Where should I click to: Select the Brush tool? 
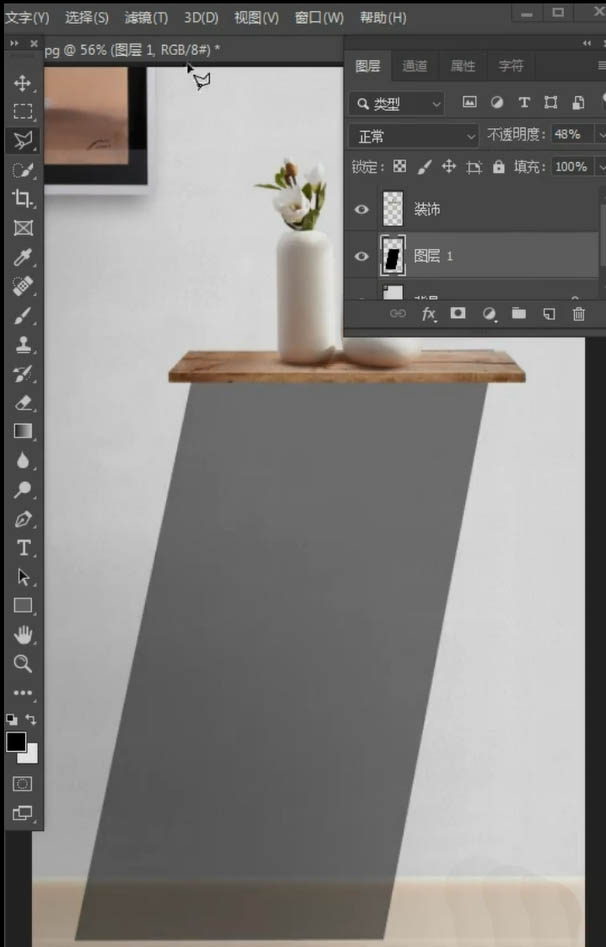(22, 315)
